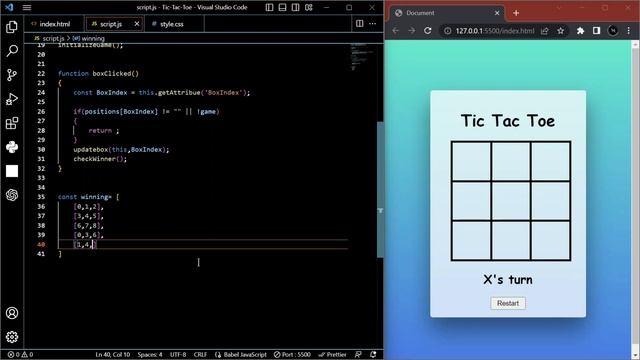Open the editor More Actions menu
Viewport: 640px width, 360px height.
coord(373,24)
